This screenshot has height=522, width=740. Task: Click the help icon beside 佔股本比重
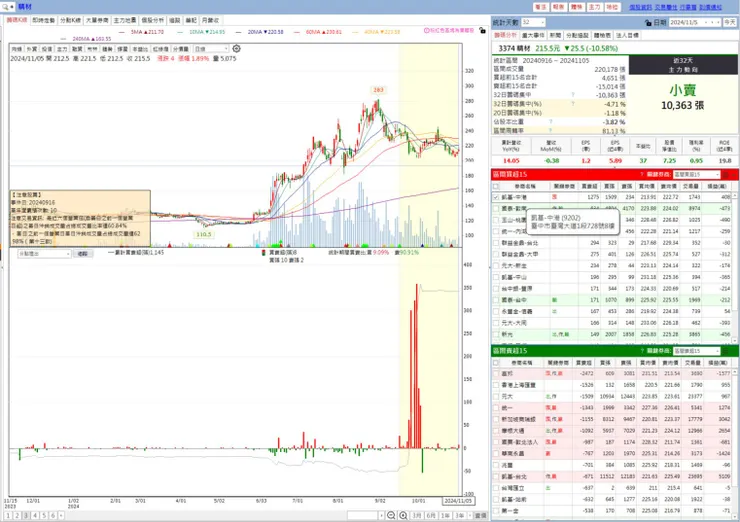[x=551, y=122]
